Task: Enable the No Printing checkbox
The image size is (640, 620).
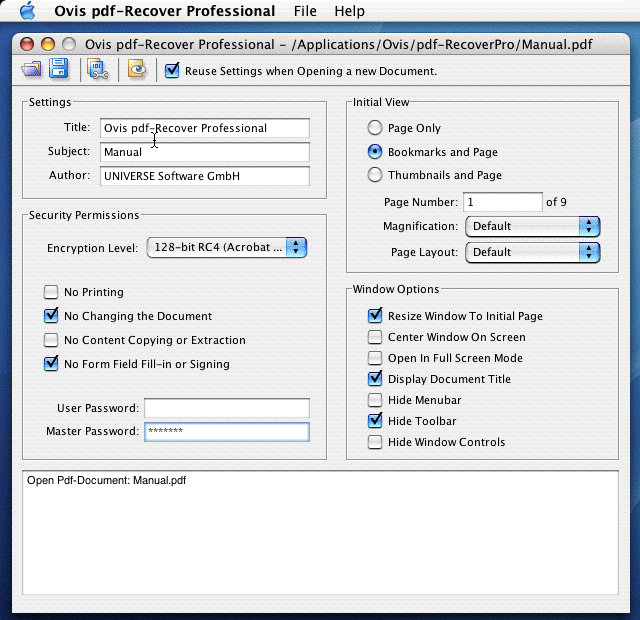Action: (x=51, y=292)
